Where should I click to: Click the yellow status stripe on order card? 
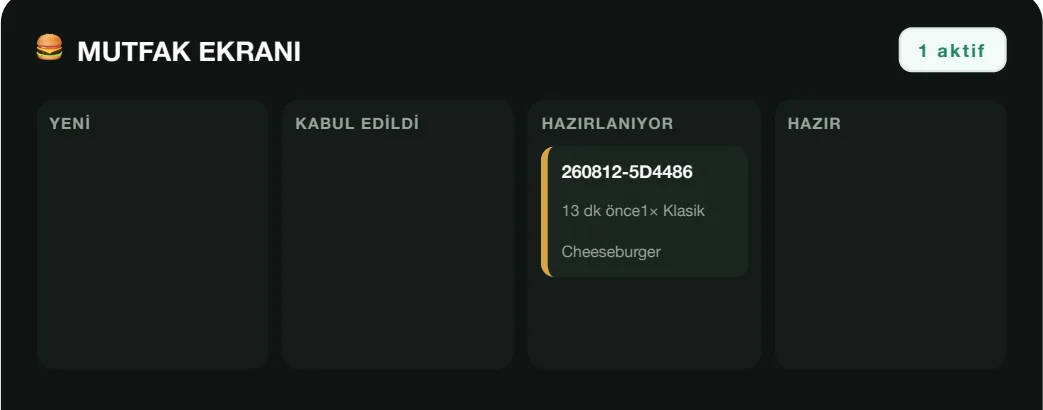[545, 212]
